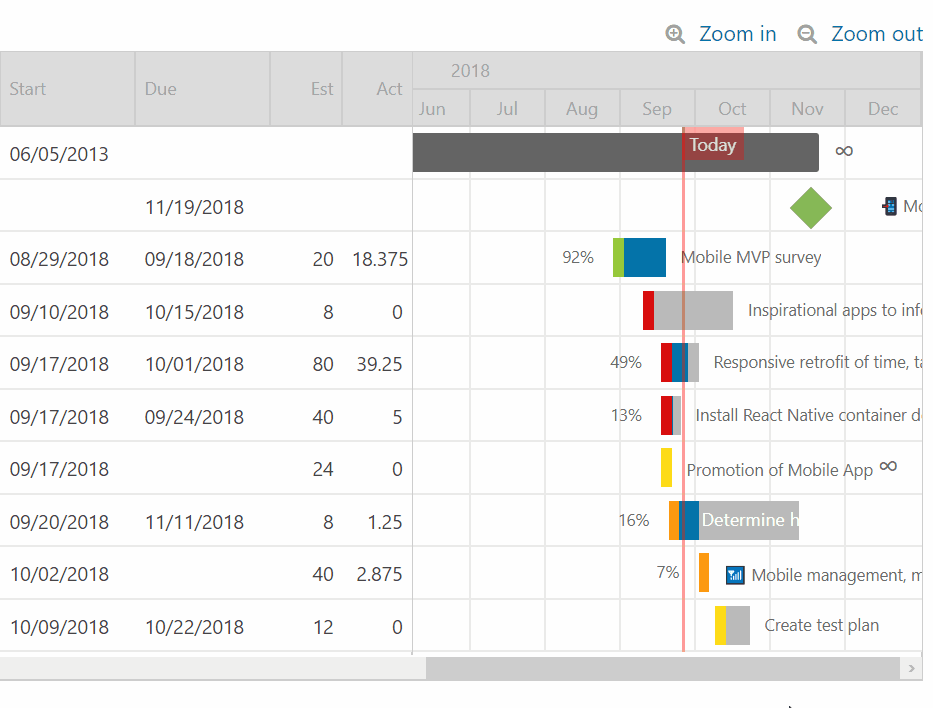Screen dimensions: 933x708
Task: Click the 2018 year header
Action: click(470, 70)
